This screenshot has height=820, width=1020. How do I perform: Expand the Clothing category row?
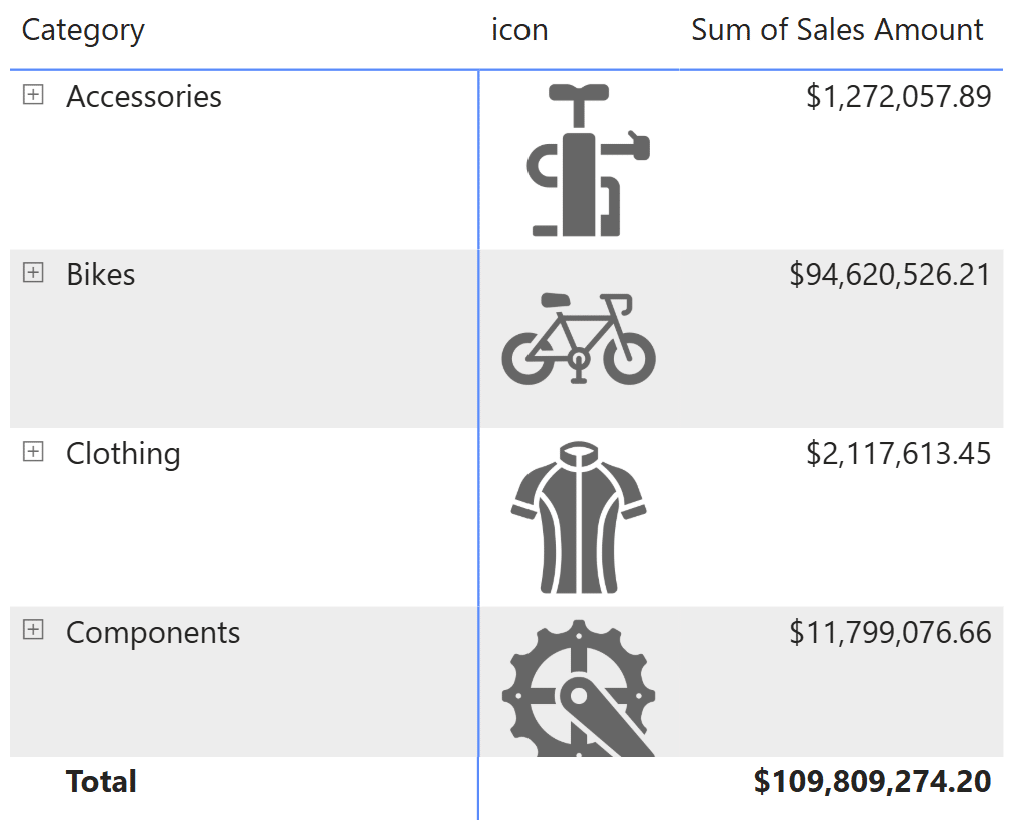point(34,452)
